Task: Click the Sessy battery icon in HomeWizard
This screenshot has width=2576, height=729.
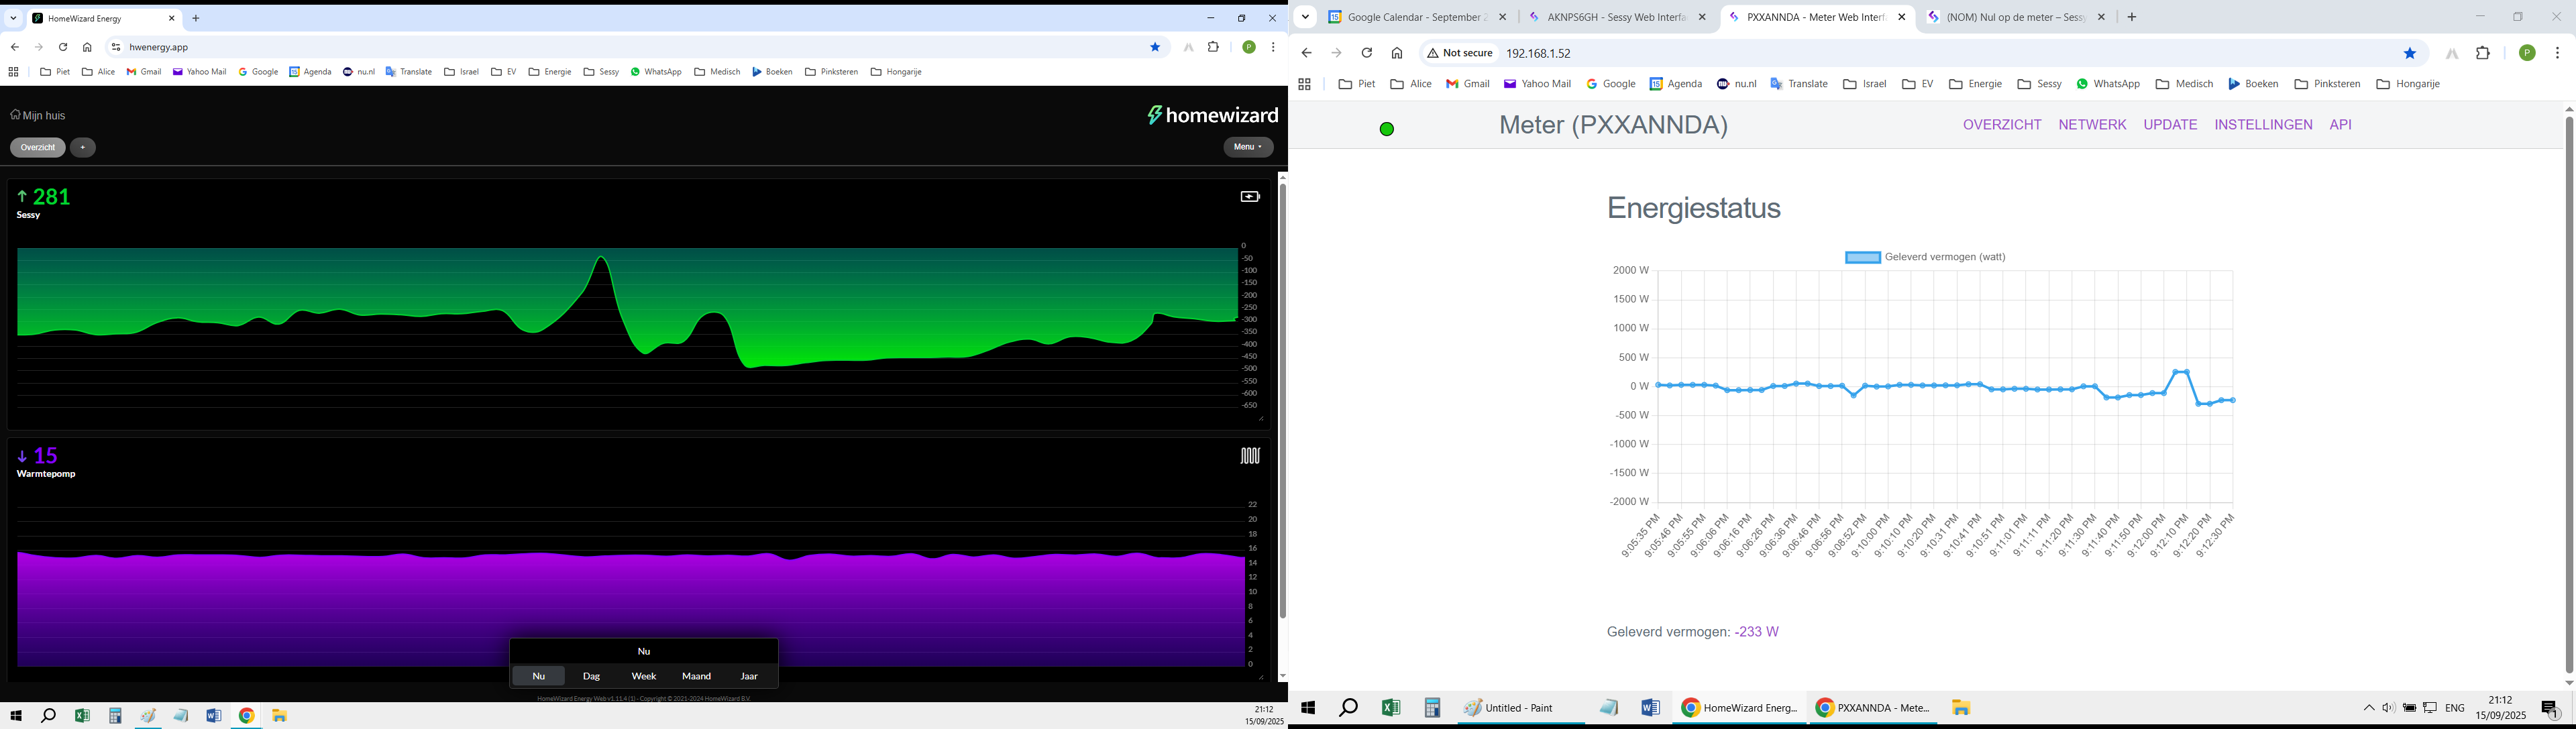Action: (x=1250, y=197)
